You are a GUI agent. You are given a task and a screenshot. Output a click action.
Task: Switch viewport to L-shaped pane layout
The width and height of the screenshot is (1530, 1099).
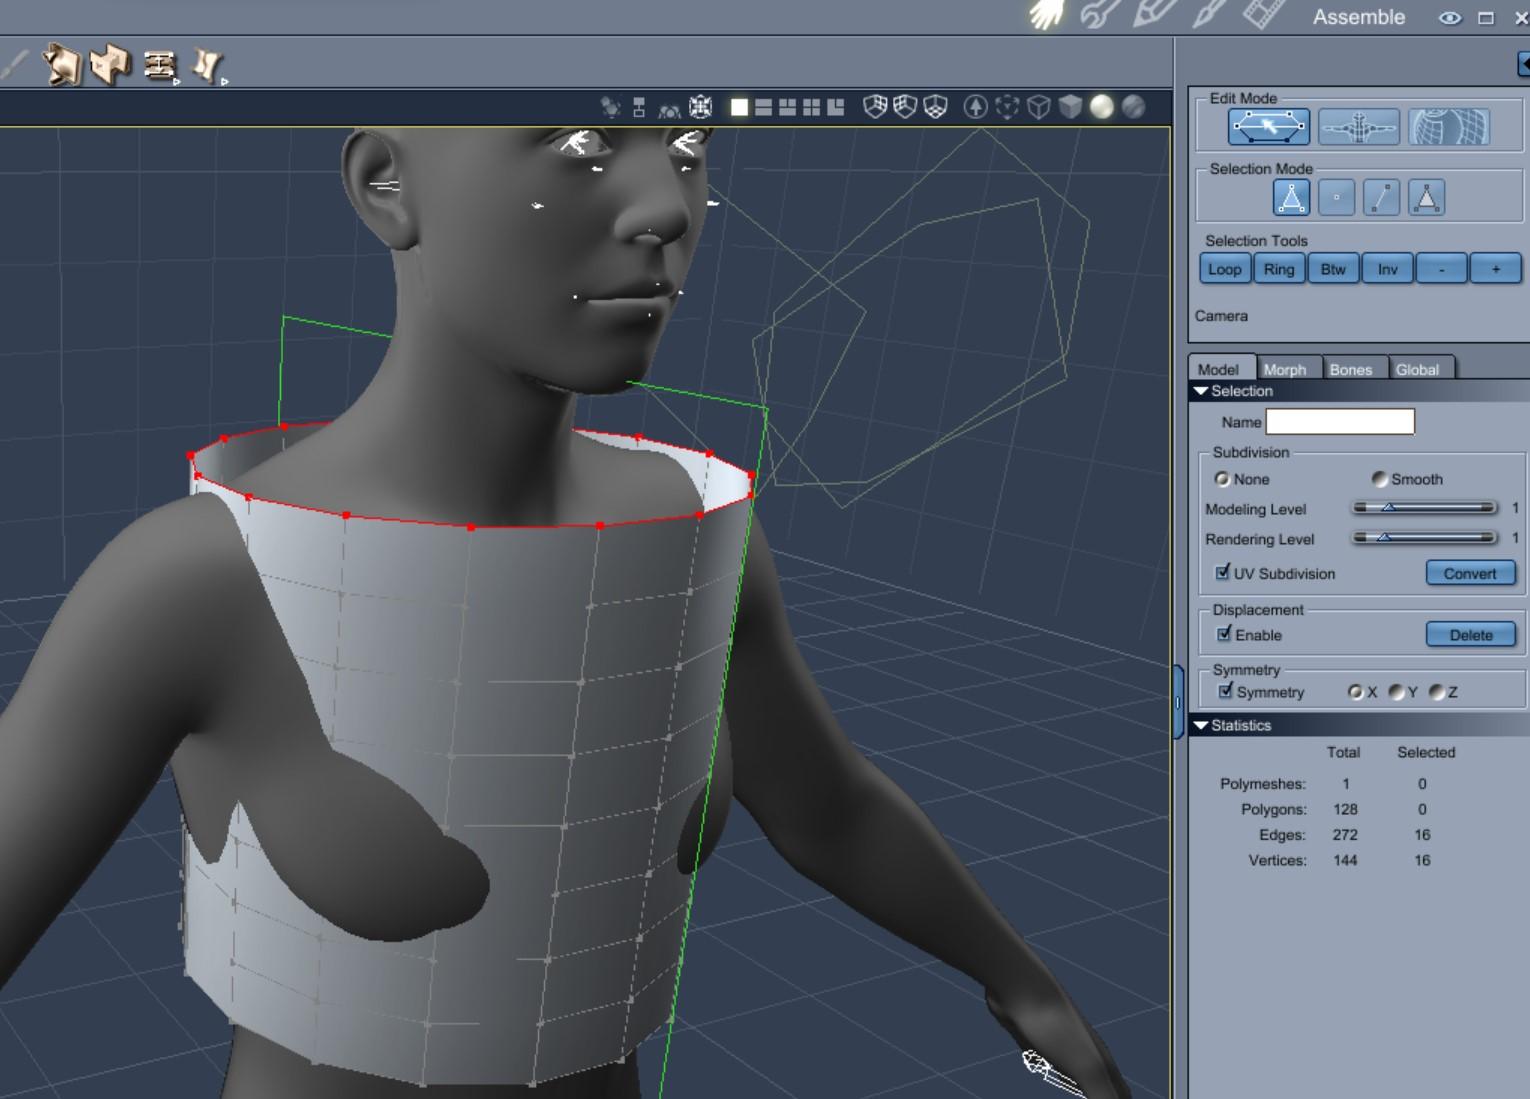[836, 107]
